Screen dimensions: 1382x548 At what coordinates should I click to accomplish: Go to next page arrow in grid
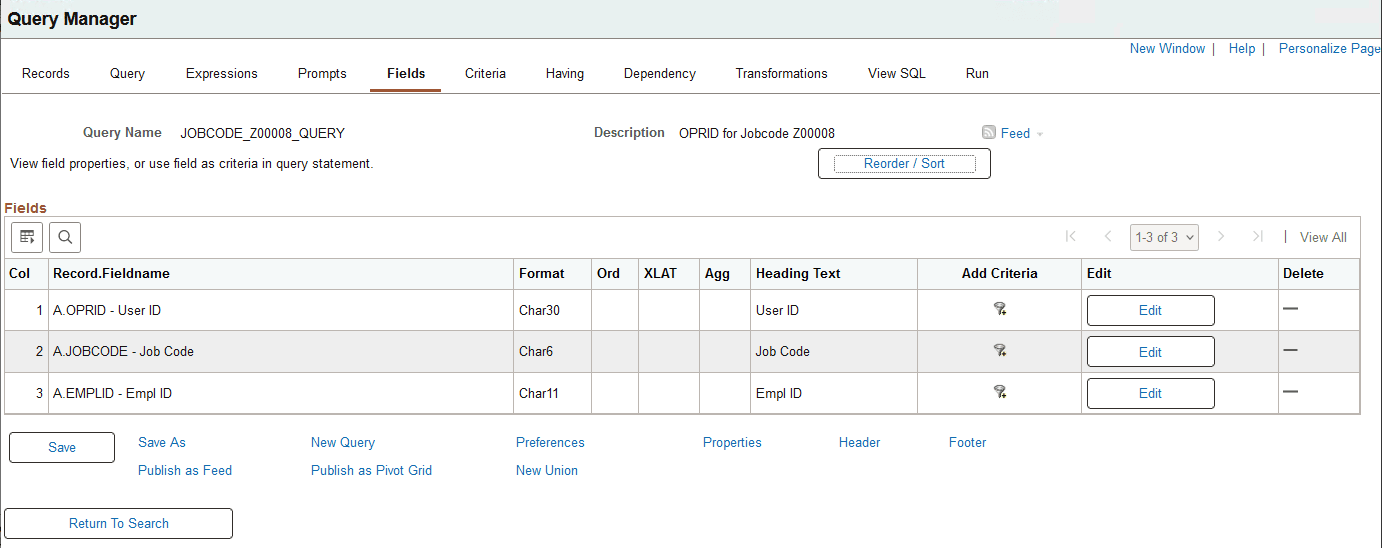tap(1220, 237)
